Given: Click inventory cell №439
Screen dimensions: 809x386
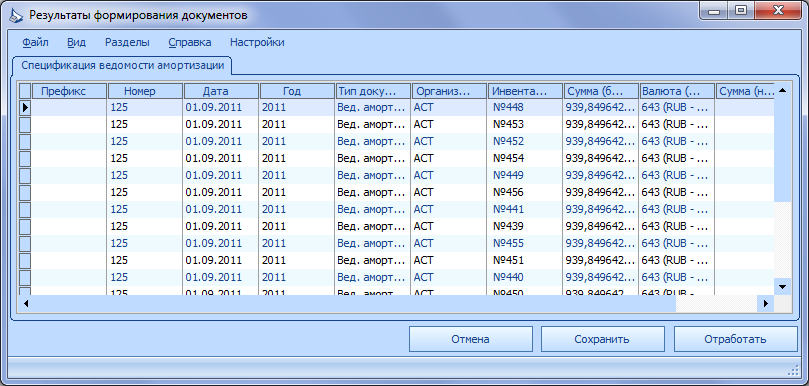Looking at the screenshot, I should click(x=525, y=227).
